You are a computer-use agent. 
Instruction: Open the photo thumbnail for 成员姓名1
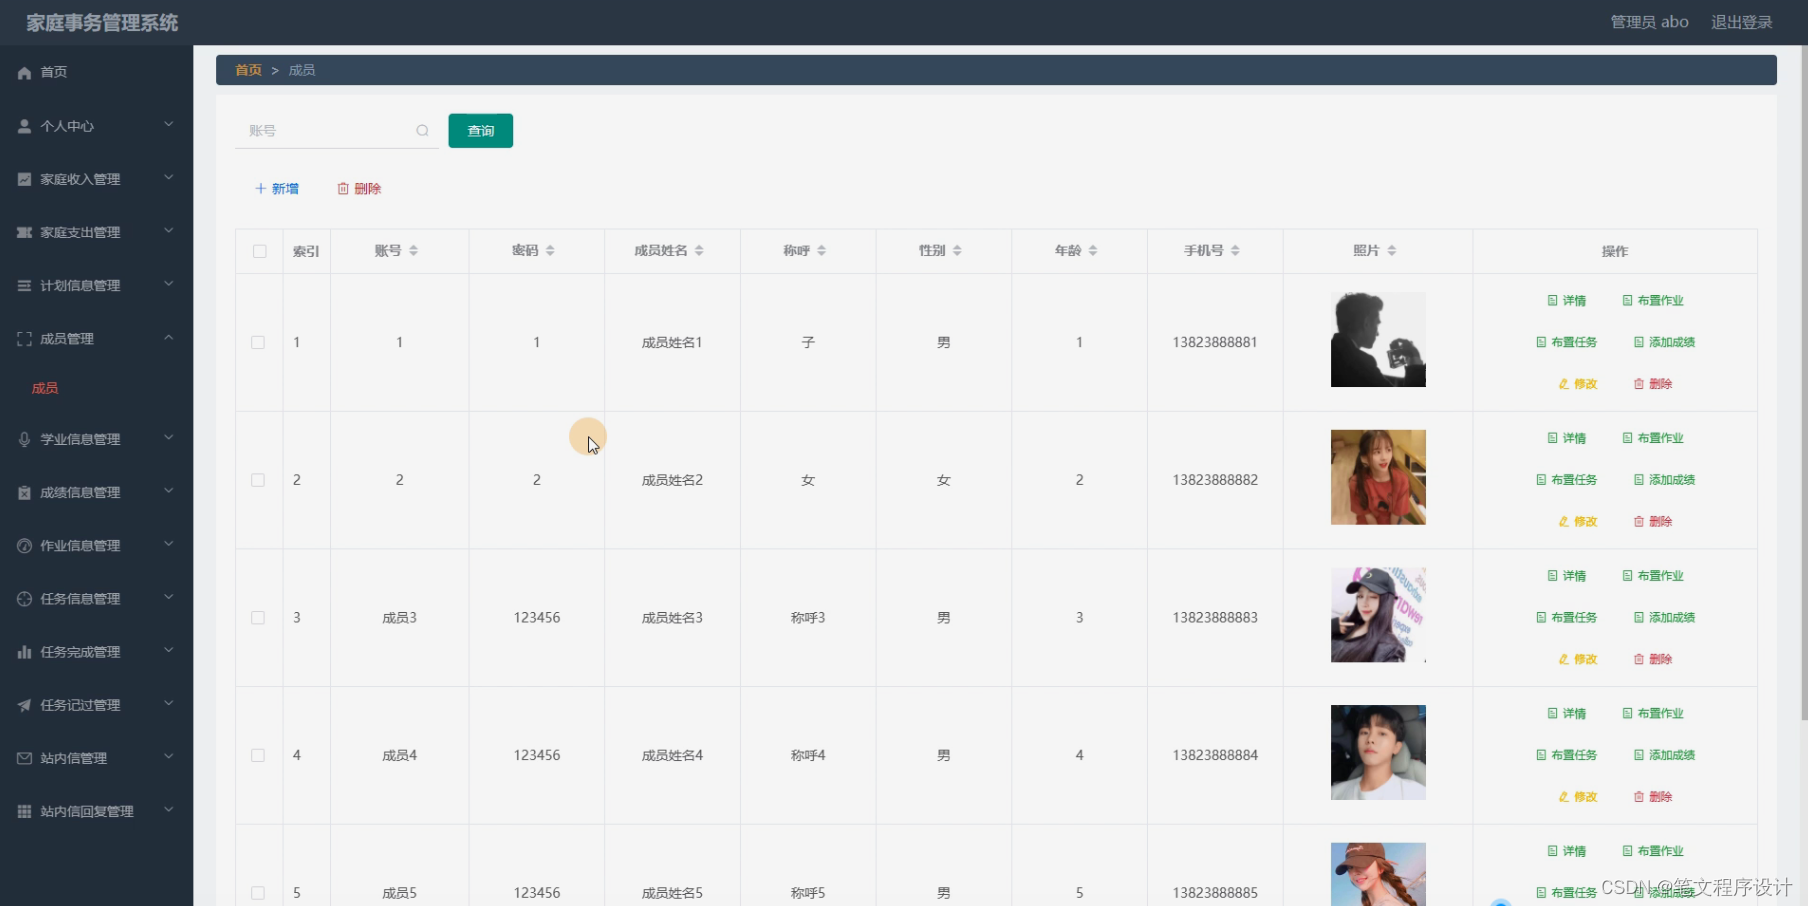point(1378,340)
